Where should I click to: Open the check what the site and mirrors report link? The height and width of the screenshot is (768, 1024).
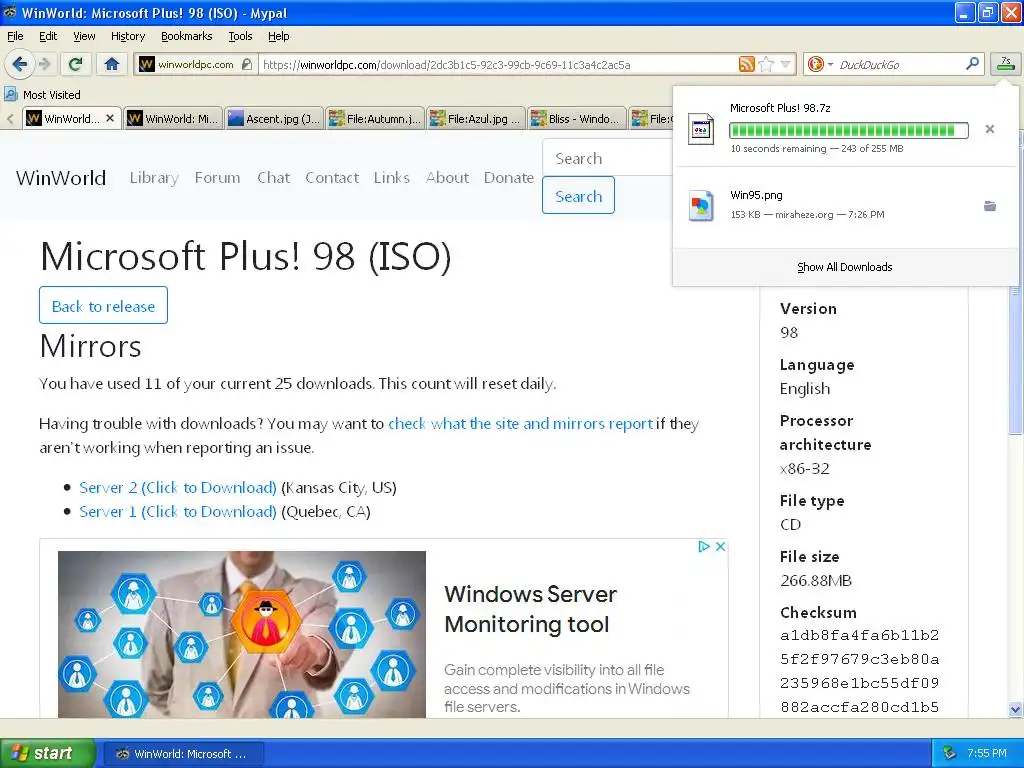[520, 424]
